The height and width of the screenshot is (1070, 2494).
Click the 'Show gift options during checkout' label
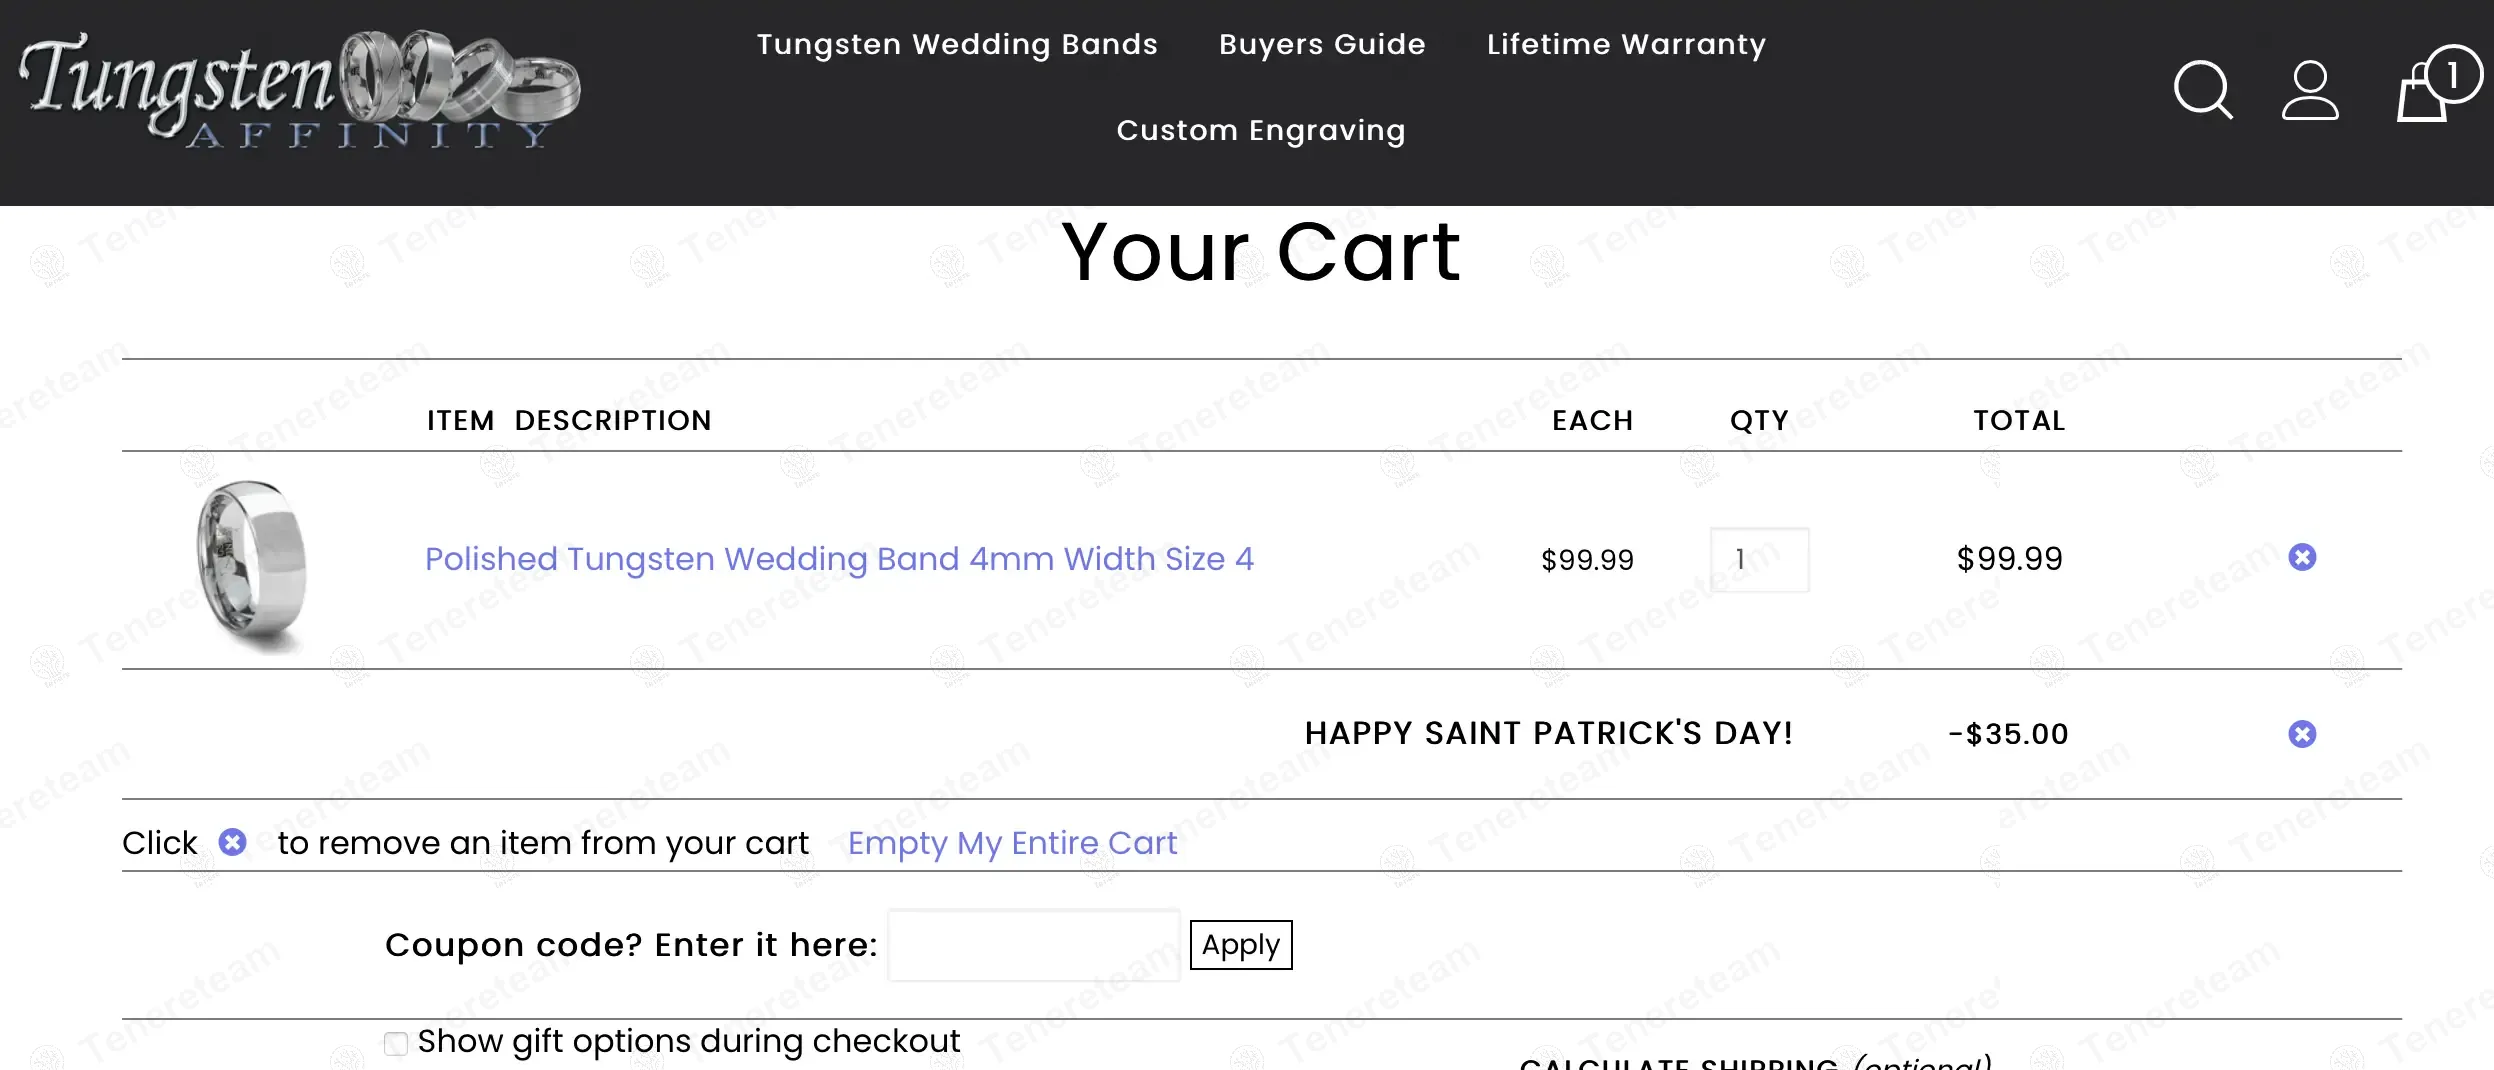tap(688, 1042)
